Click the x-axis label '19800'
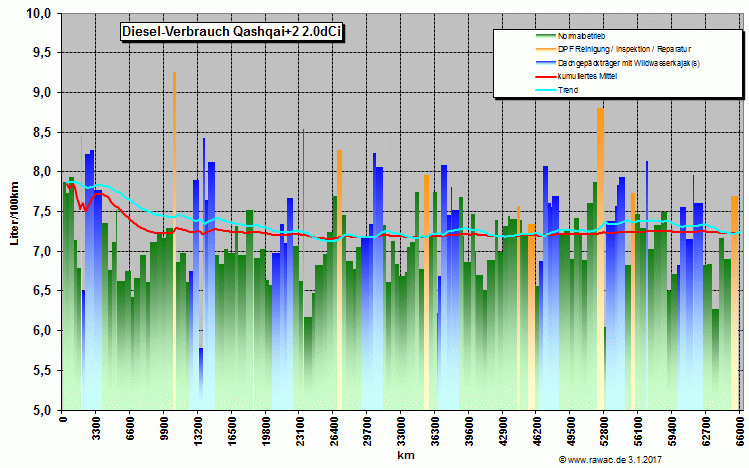749x468 pixels. point(266,431)
